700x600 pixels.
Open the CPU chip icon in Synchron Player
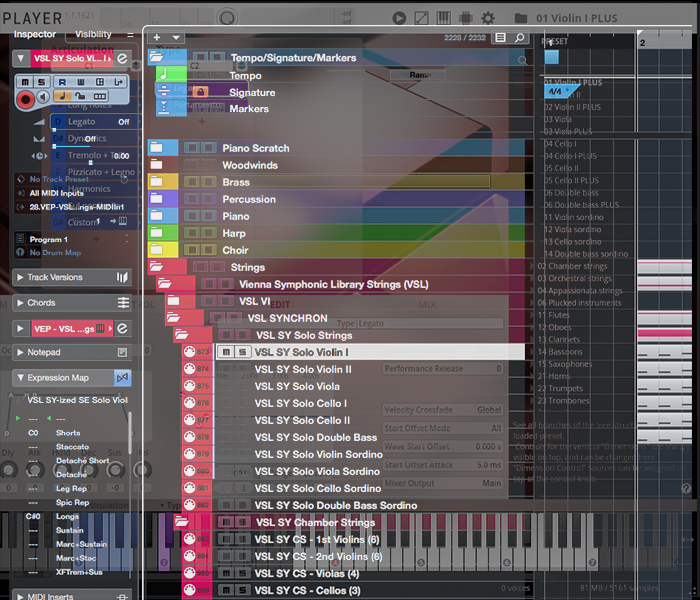(466, 18)
